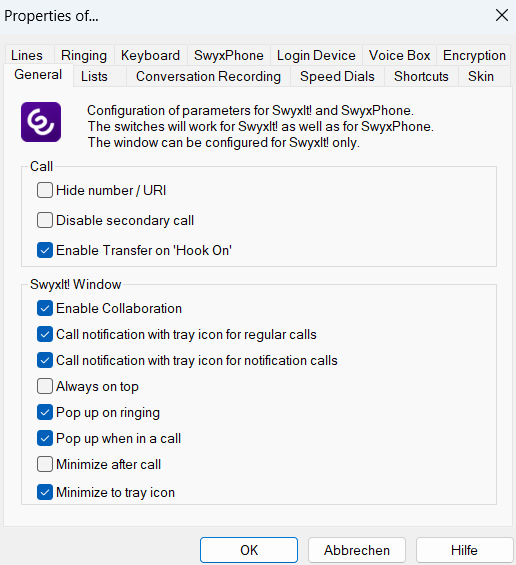Toggle Enable Collaboration checkbox
The width and height of the screenshot is (516, 565).
click(45, 308)
